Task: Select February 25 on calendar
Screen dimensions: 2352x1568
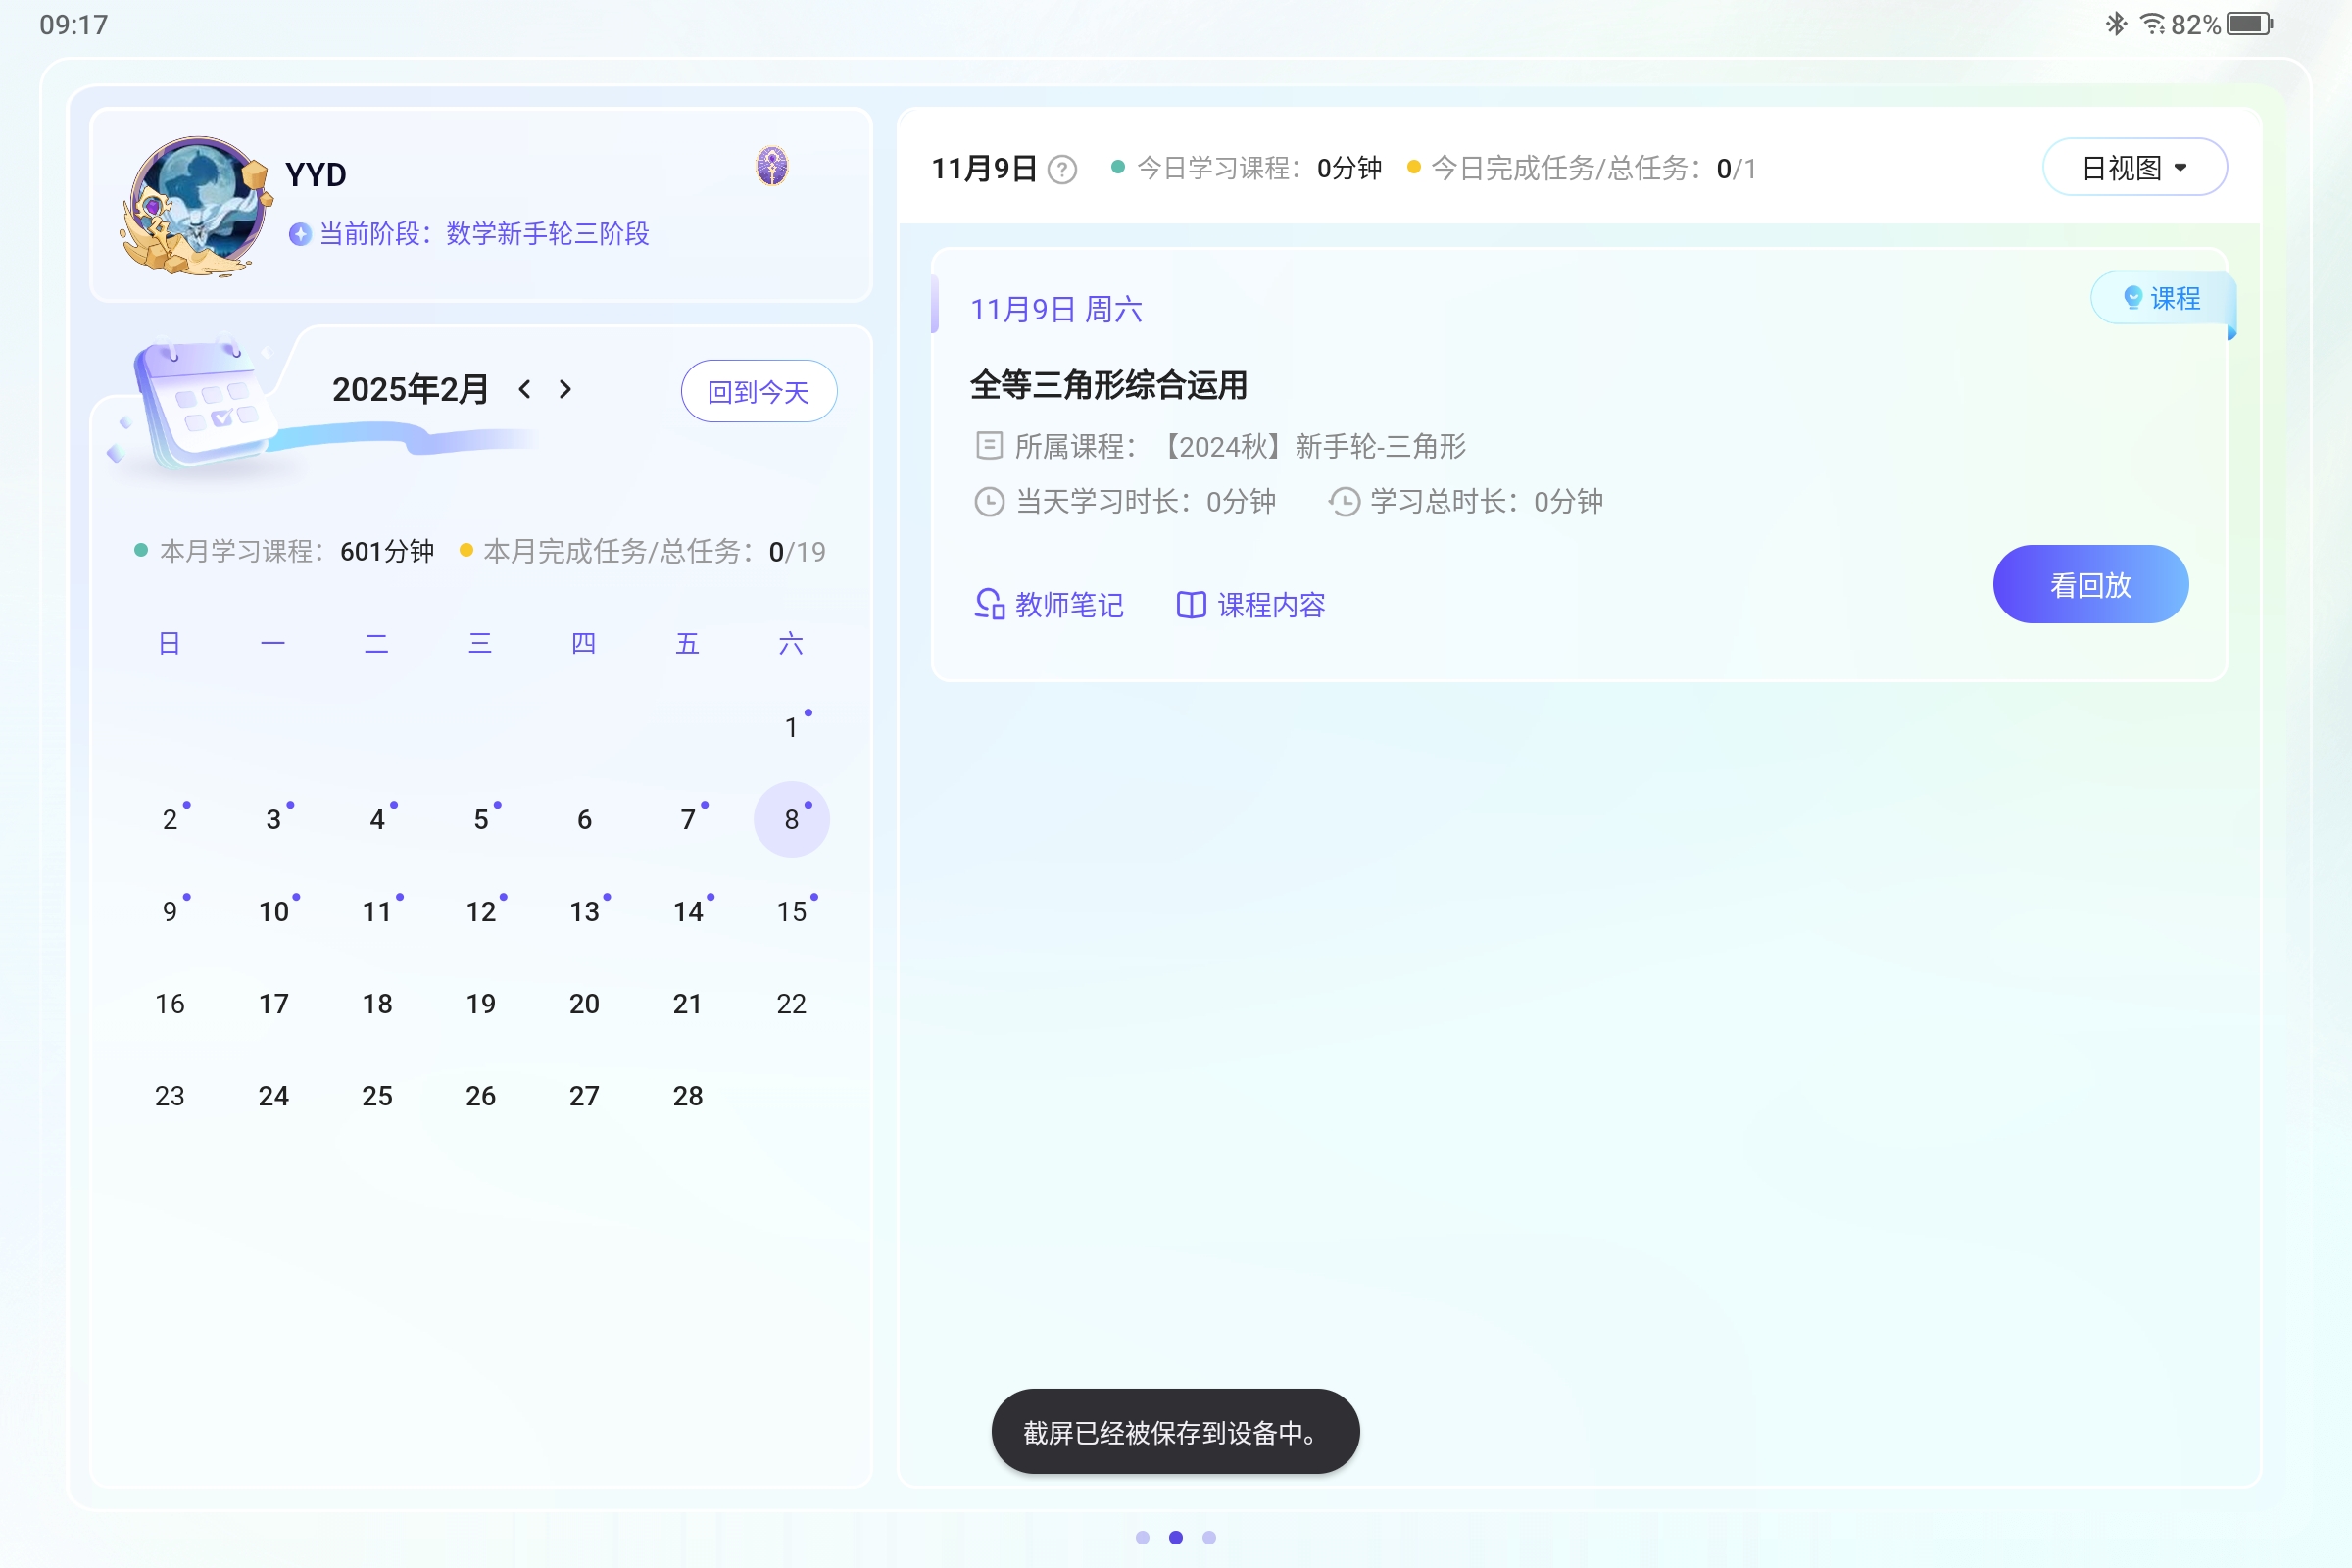Action: coord(377,1095)
